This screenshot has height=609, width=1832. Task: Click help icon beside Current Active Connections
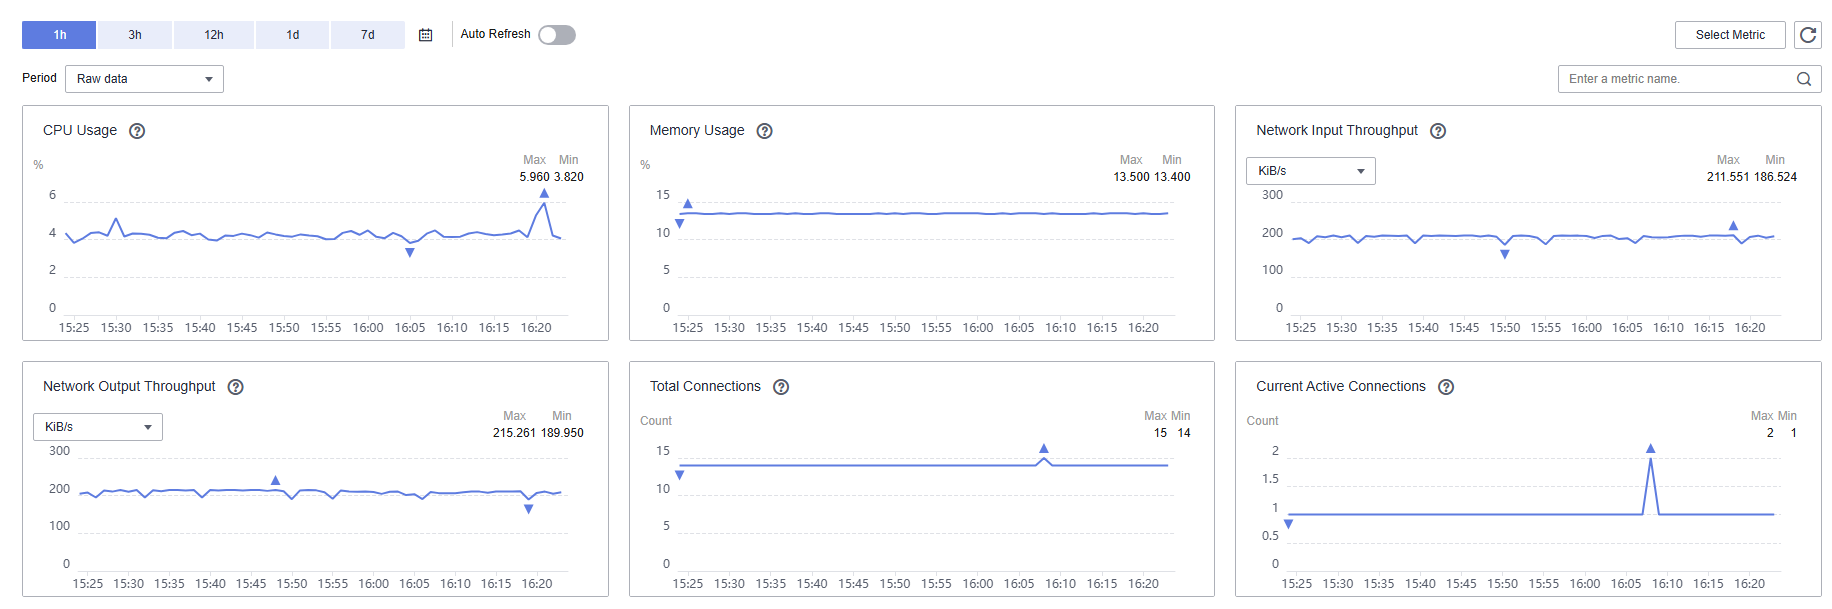click(x=1446, y=387)
